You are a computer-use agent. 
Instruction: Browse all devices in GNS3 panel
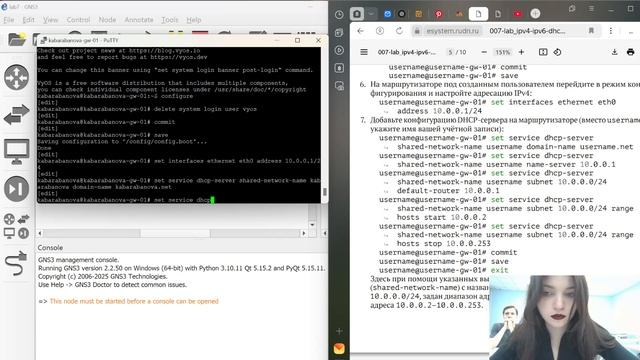pos(16,226)
